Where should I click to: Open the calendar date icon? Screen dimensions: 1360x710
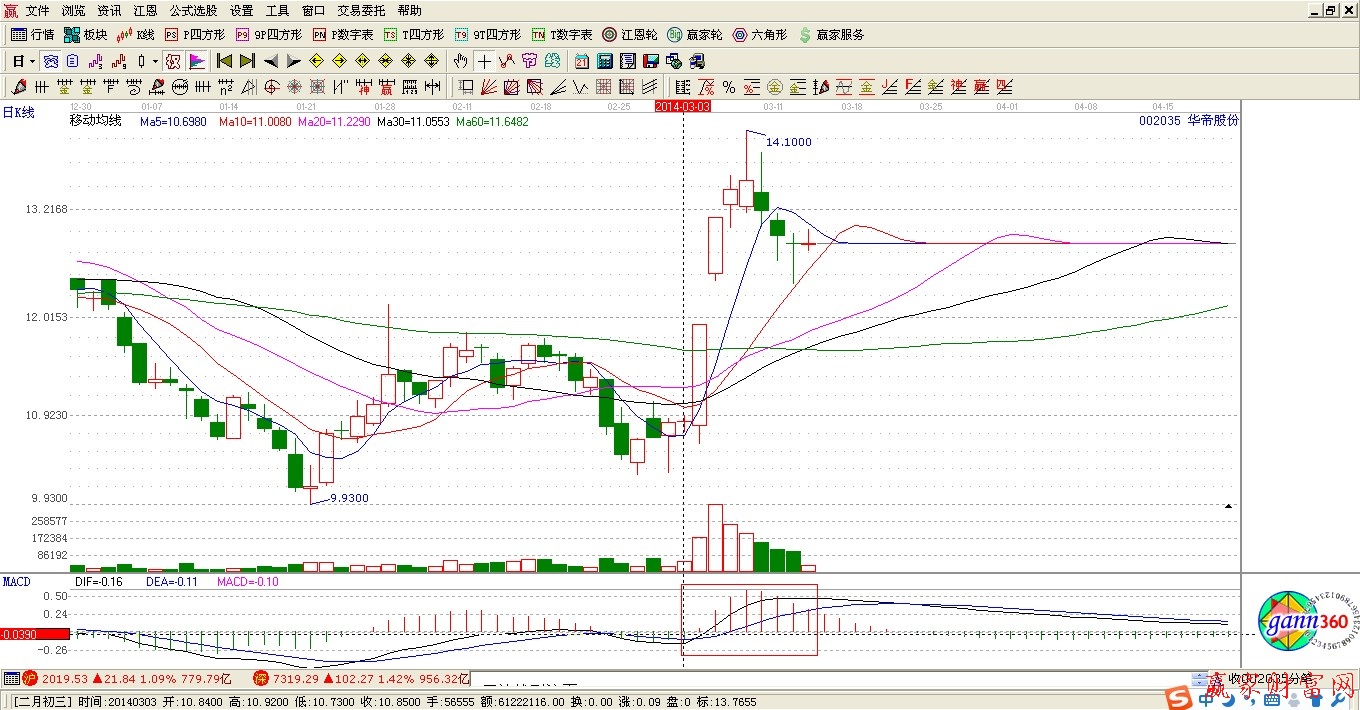[x=581, y=61]
